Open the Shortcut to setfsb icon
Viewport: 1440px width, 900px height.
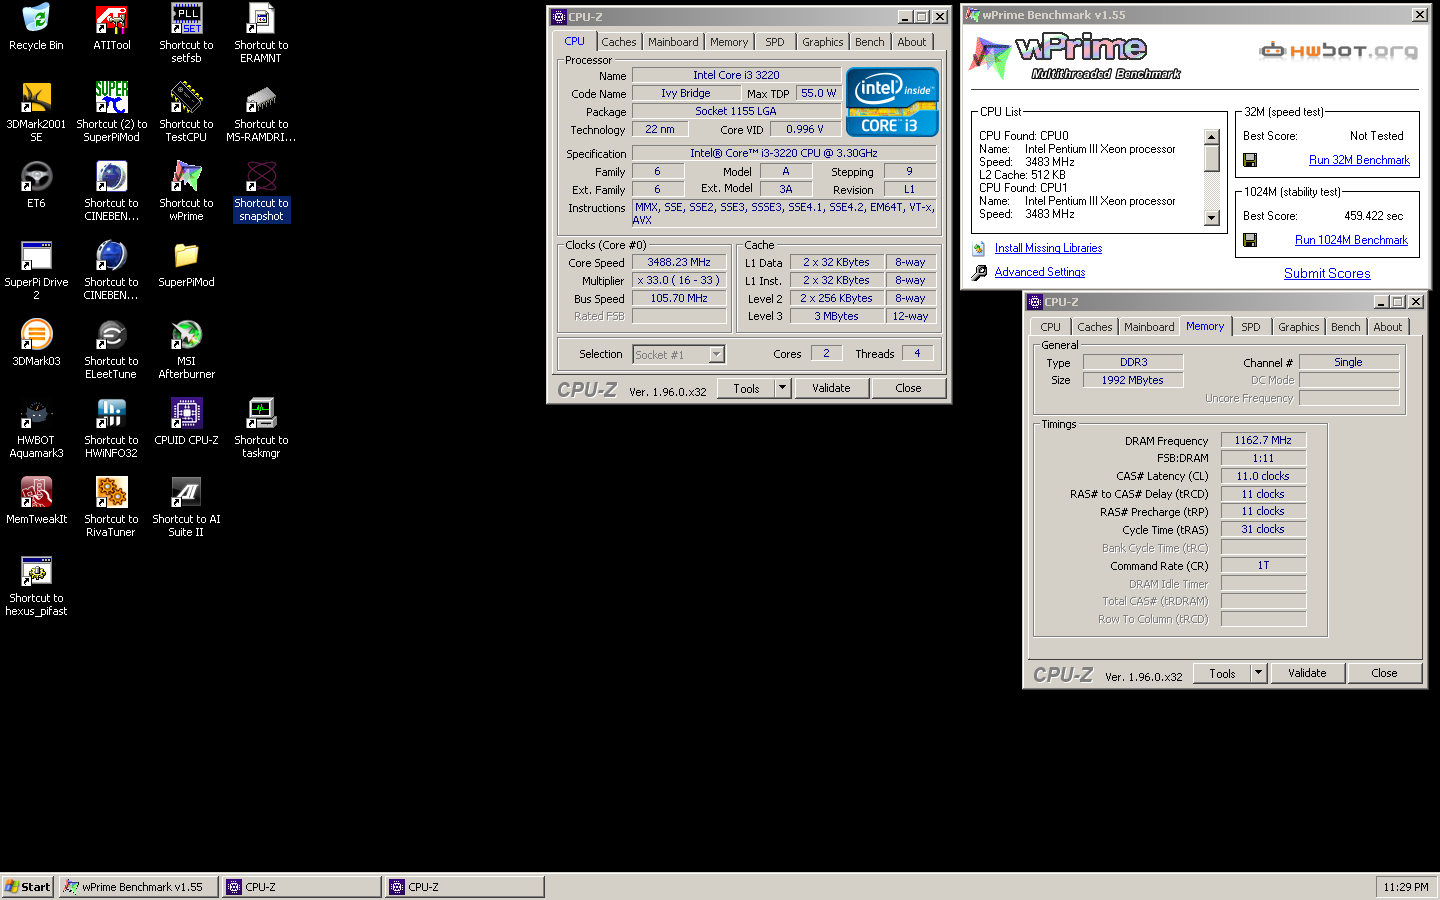(x=186, y=33)
